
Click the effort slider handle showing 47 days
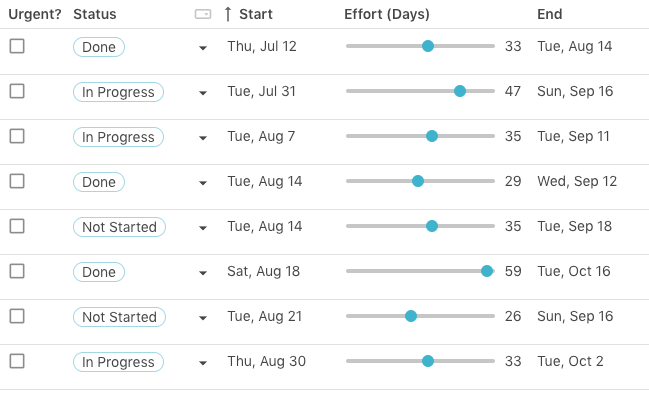point(460,91)
